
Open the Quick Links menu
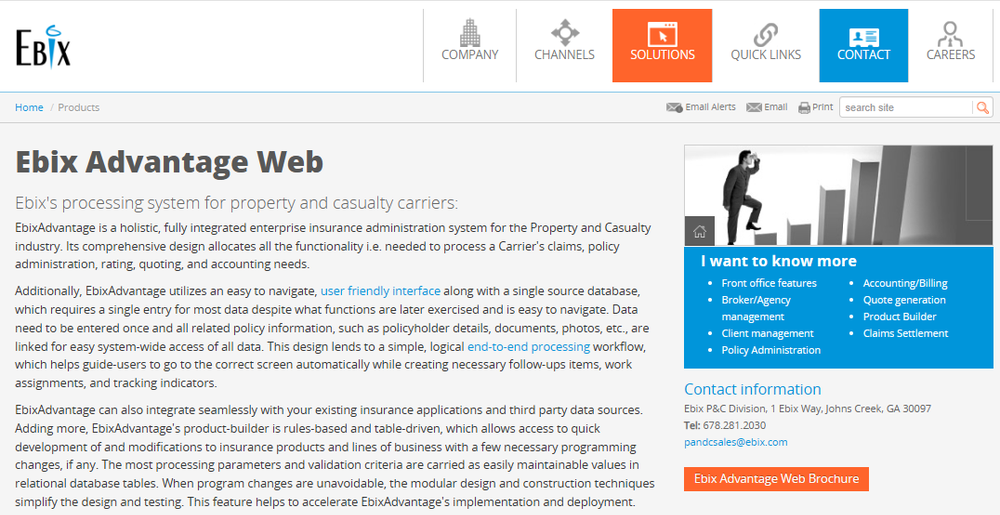[765, 45]
